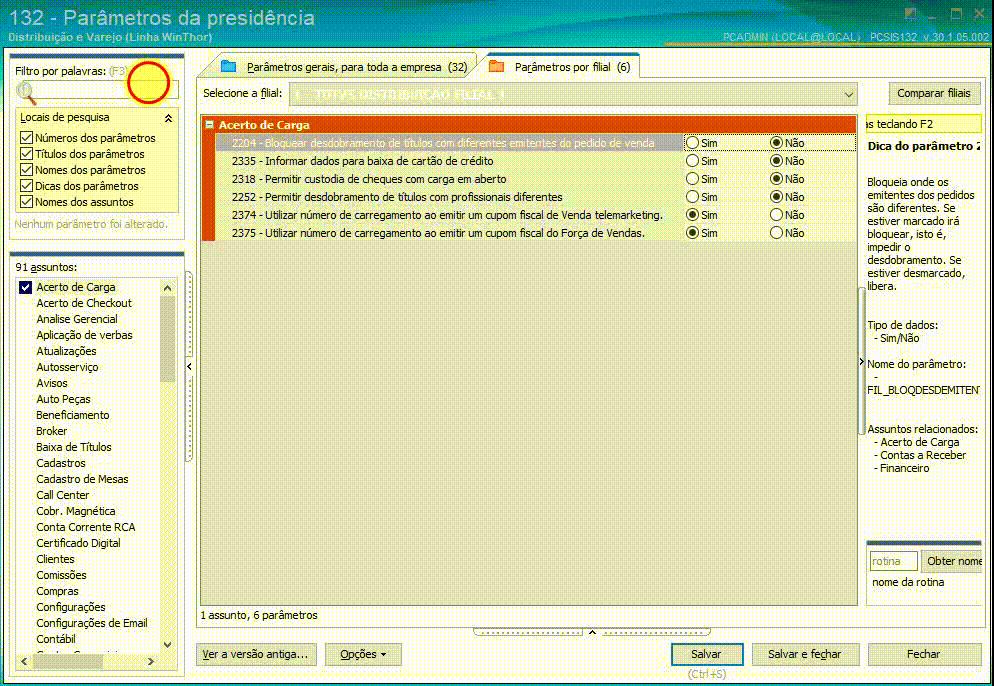The height and width of the screenshot is (686, 994).
Task: Select Baixa de Títulos subject
Action: [x=74, y=447]
